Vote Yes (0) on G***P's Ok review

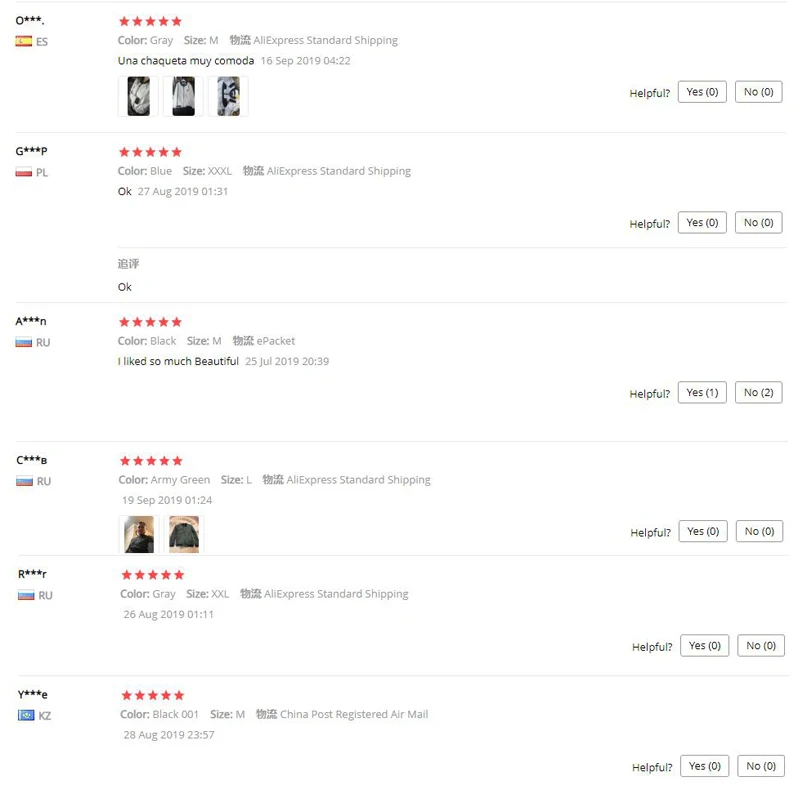pyautogui.click(x=702, y=222)
